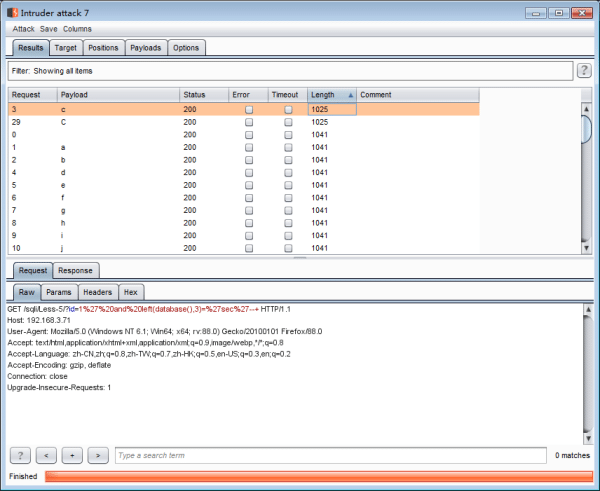This screenshot has width=600, height=491.
Task: Open the Columns menu
Action: (77, 29)
